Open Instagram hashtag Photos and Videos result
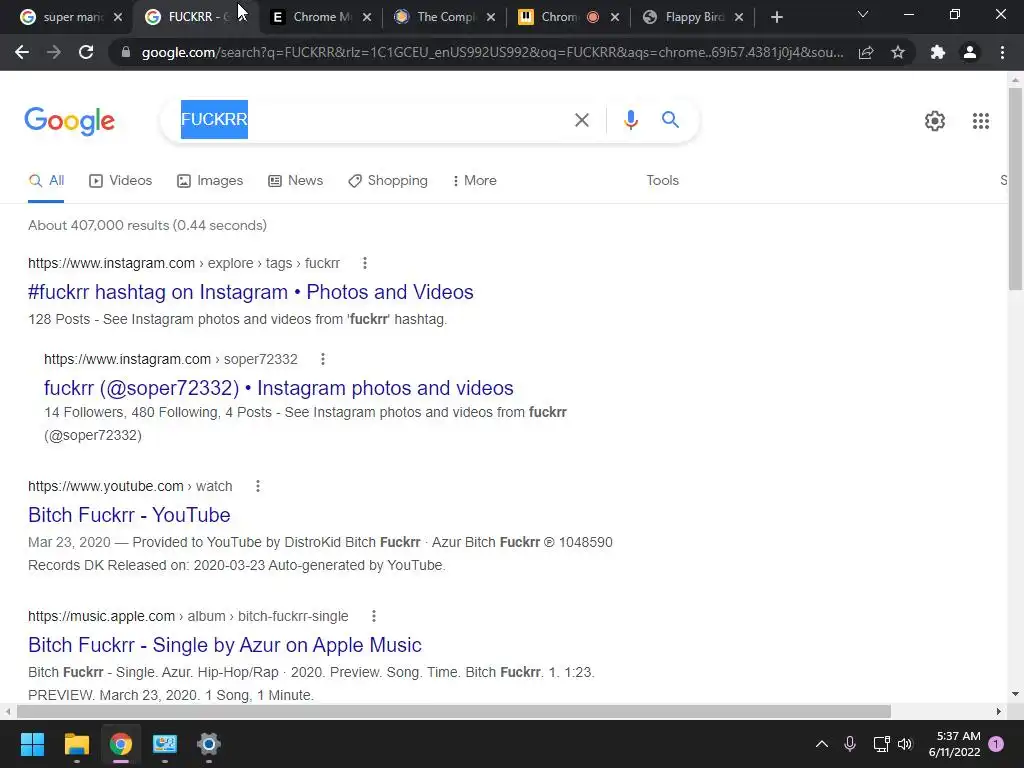 pyautogui.click(x=251, y=292)
